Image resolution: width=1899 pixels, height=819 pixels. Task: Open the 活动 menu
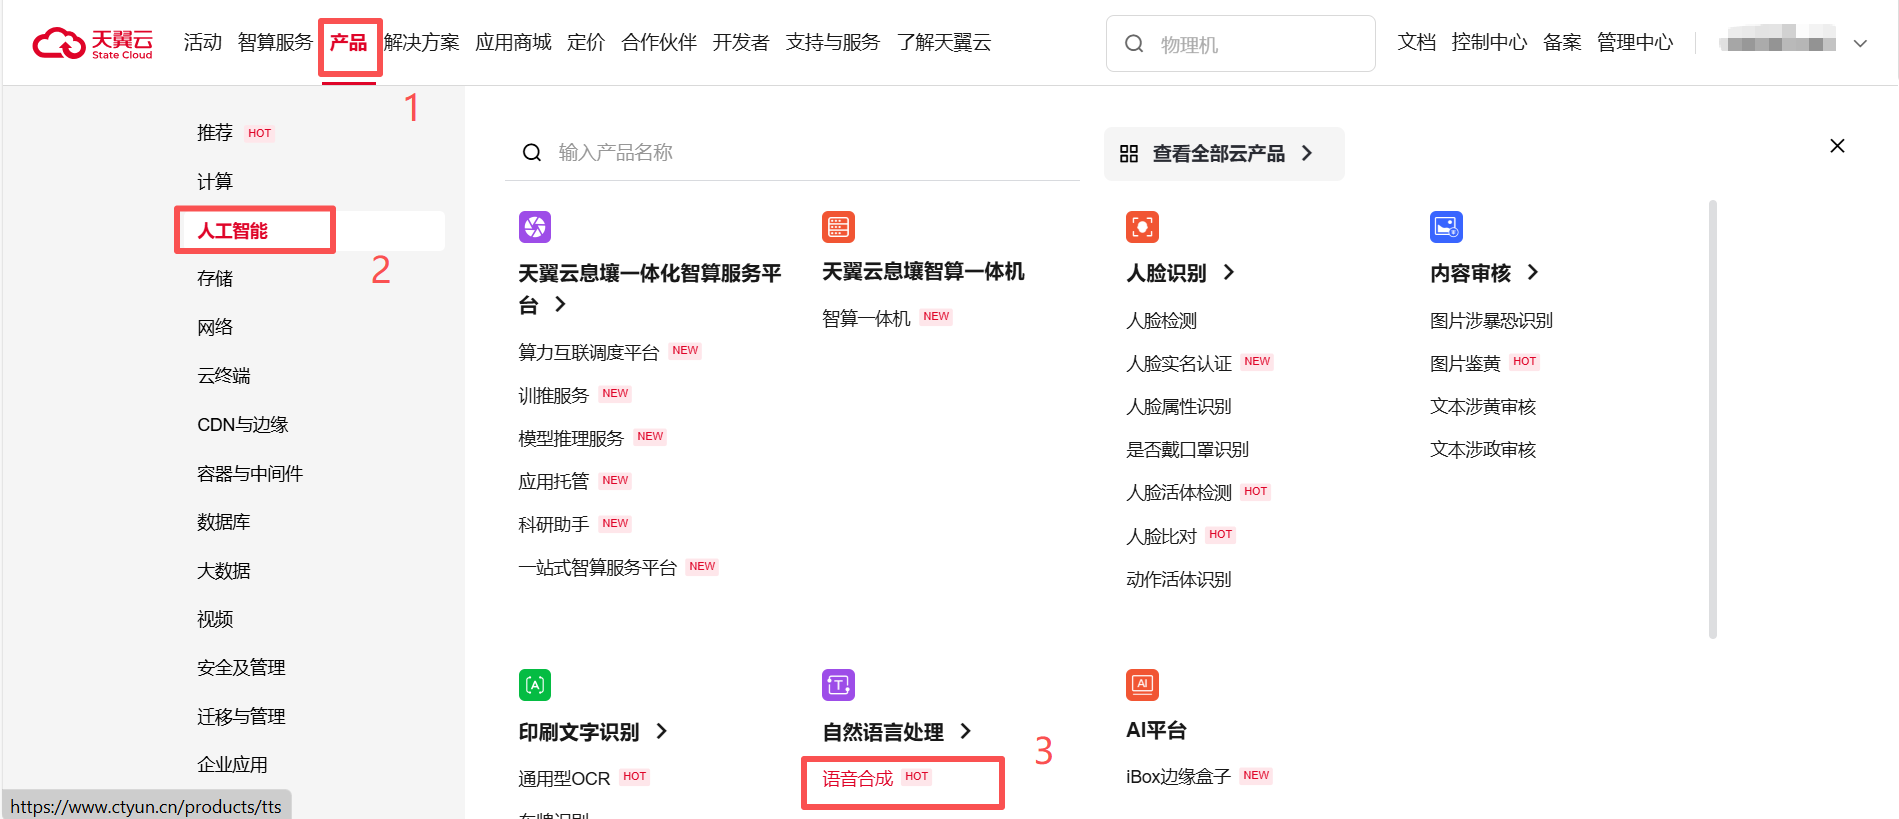coord(203,42)
